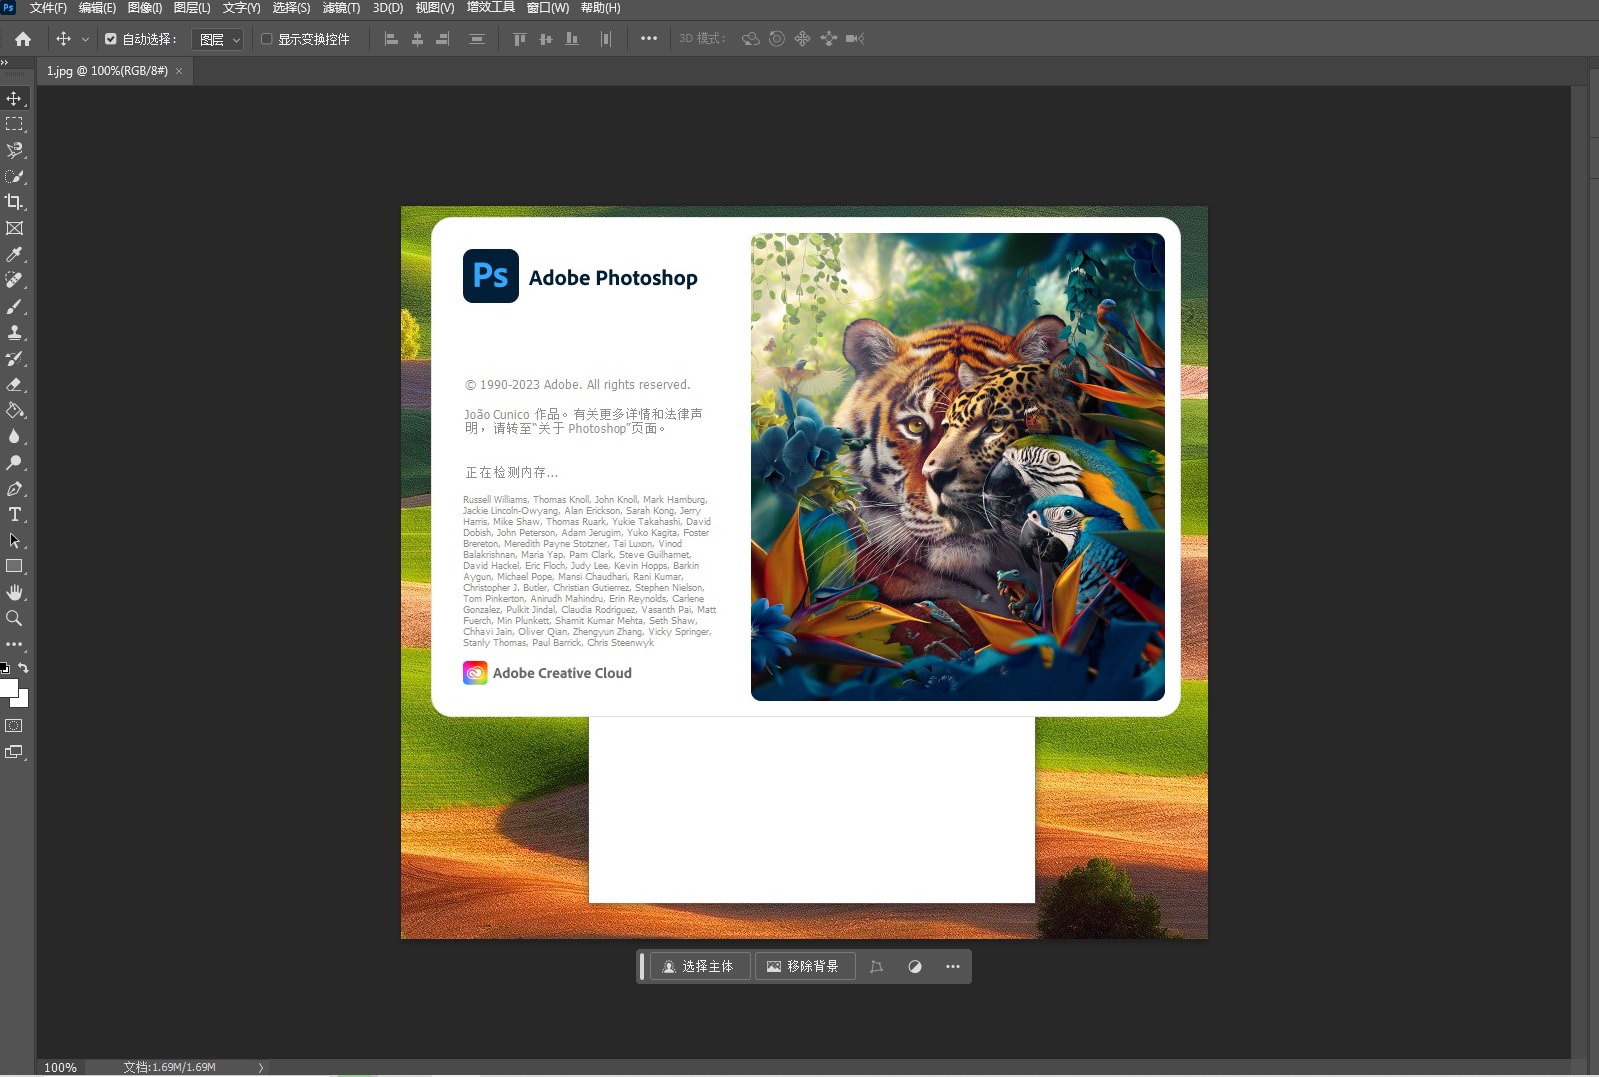Open the 图层(L) menu
The image size is (1599, 1077).
192,8
